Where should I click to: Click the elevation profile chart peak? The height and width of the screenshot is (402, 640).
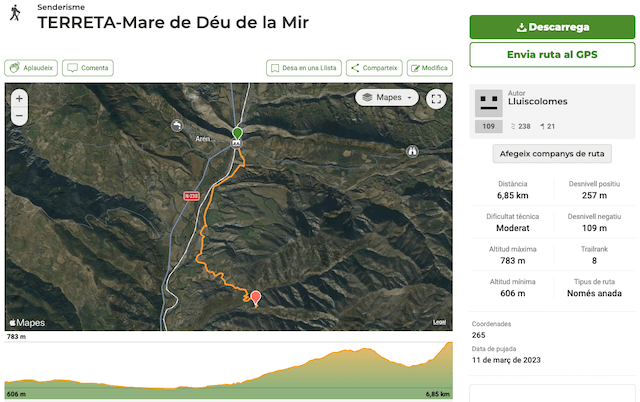[448, 345]
